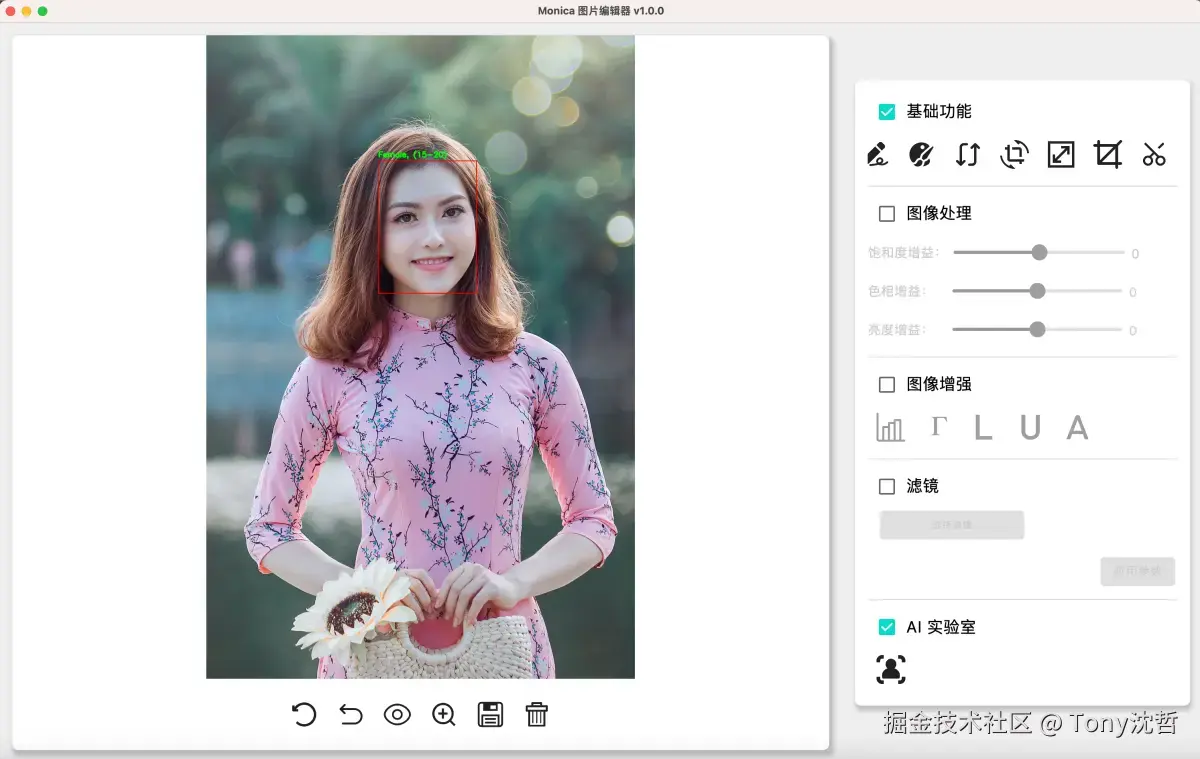
Task: Select the crop tool icon
Action: point(1107,154)
